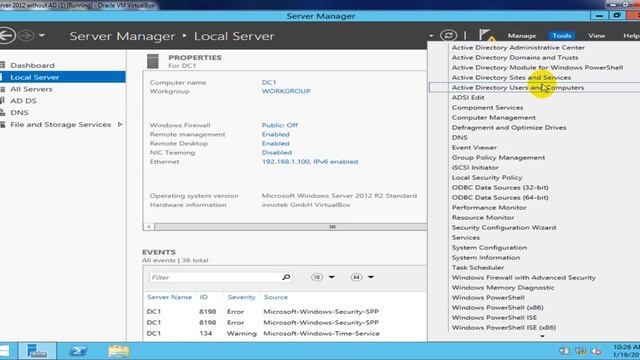Image resolution: width=640 pixels, height=360 pixels.
Task: Open File Explorer from taskbar
Action: [119, 351]
